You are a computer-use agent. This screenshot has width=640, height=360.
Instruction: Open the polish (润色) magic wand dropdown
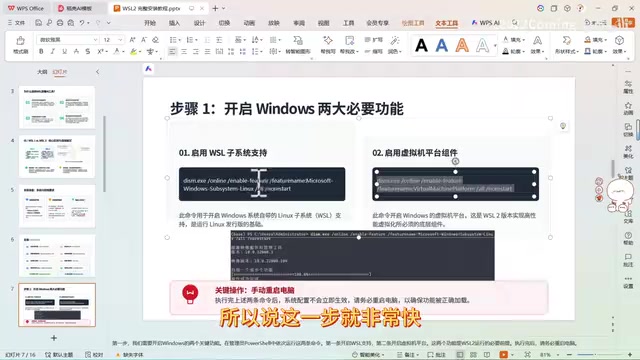395,44
